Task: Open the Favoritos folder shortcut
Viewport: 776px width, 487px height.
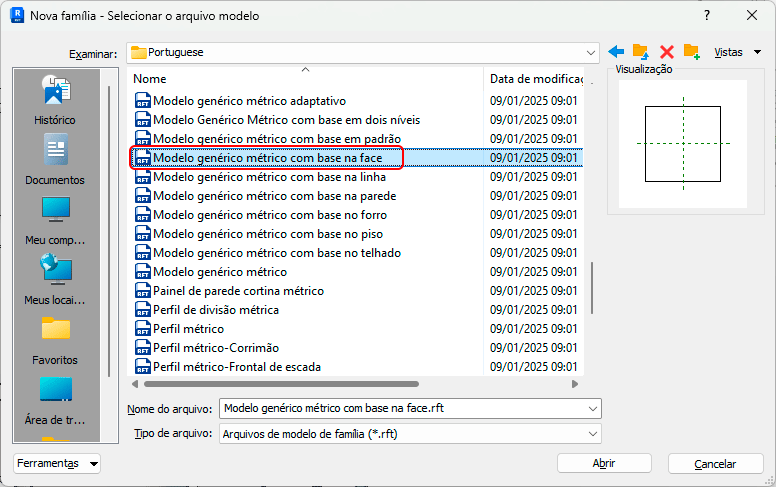Action: coord(55,340)
